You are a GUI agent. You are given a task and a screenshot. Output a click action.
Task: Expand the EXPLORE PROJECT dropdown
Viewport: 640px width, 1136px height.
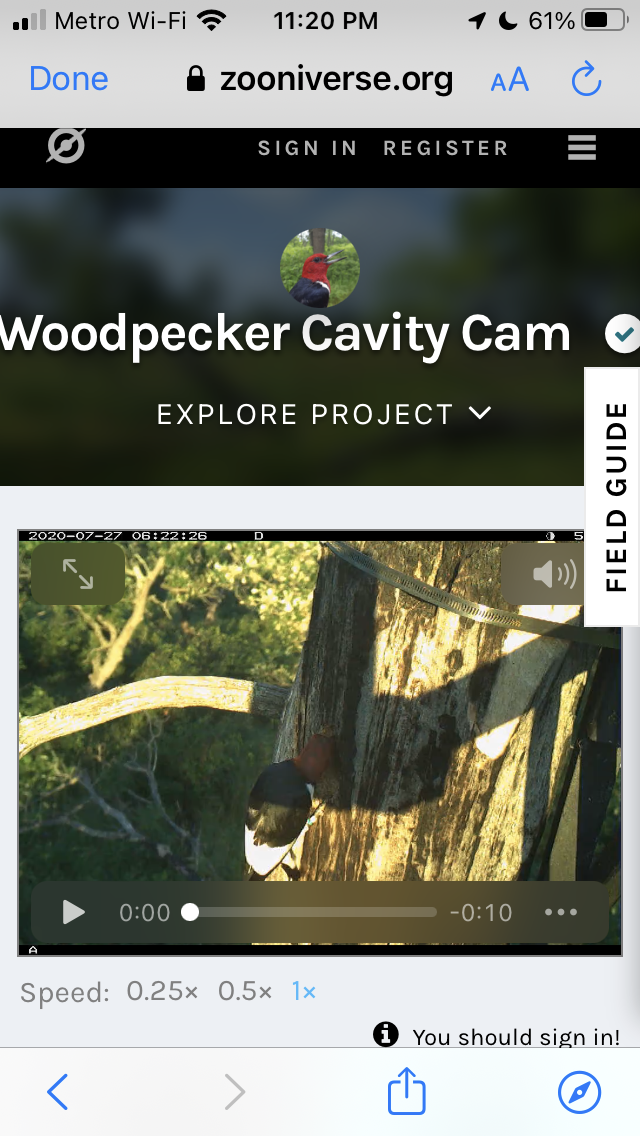324,414
